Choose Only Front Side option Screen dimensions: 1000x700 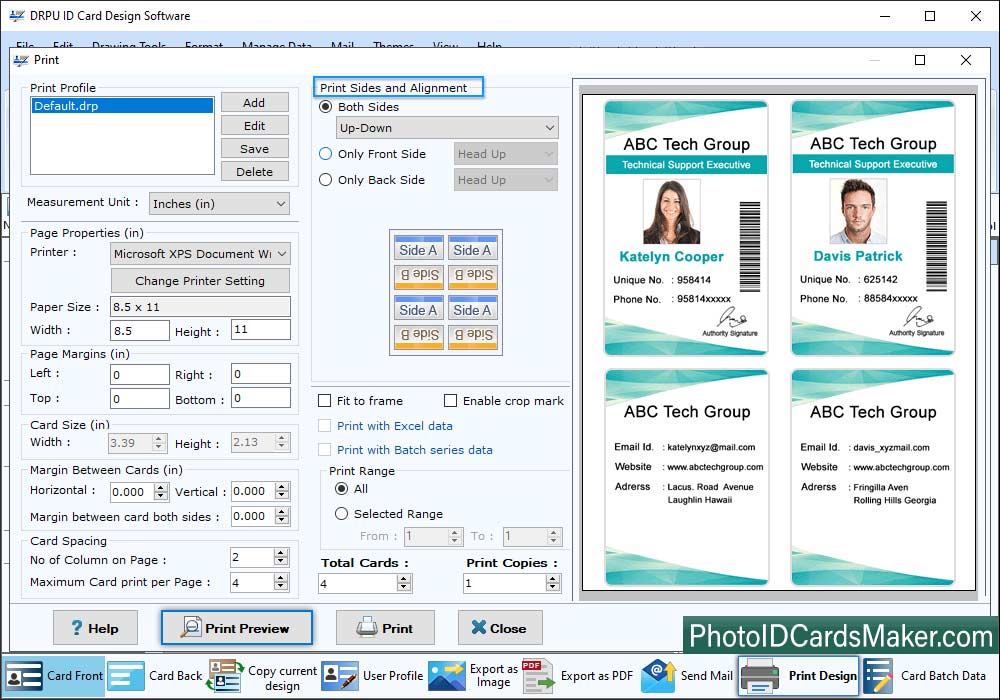(x=325, y=154)
